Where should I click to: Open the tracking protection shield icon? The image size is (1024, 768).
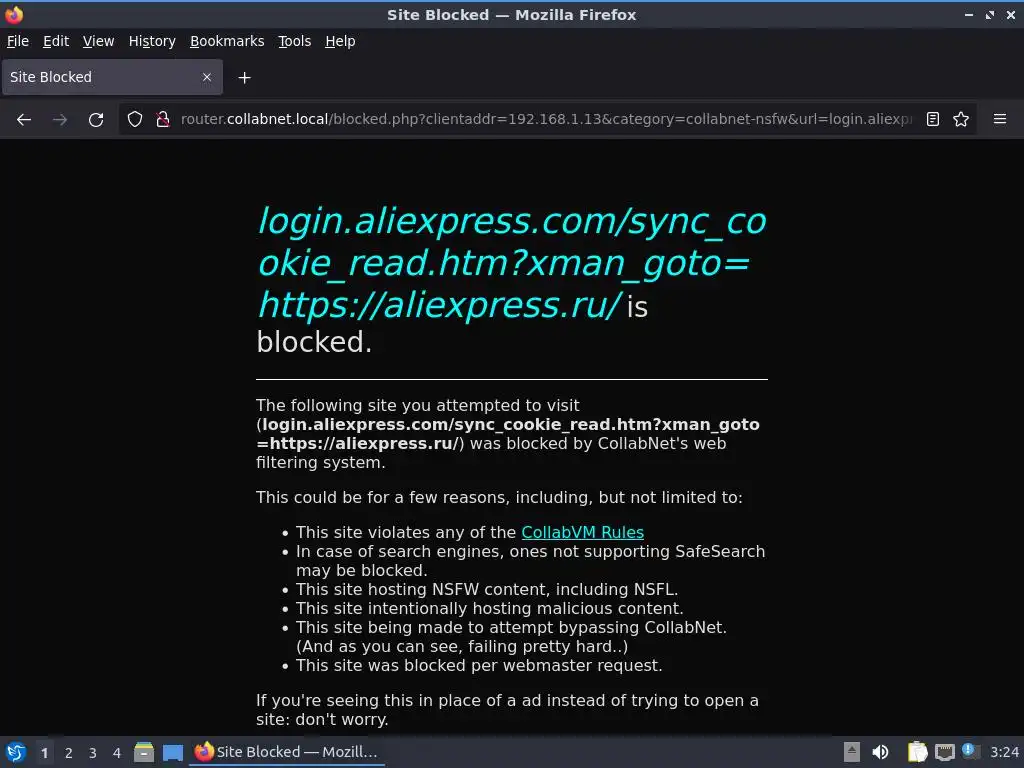click(135, 120)
